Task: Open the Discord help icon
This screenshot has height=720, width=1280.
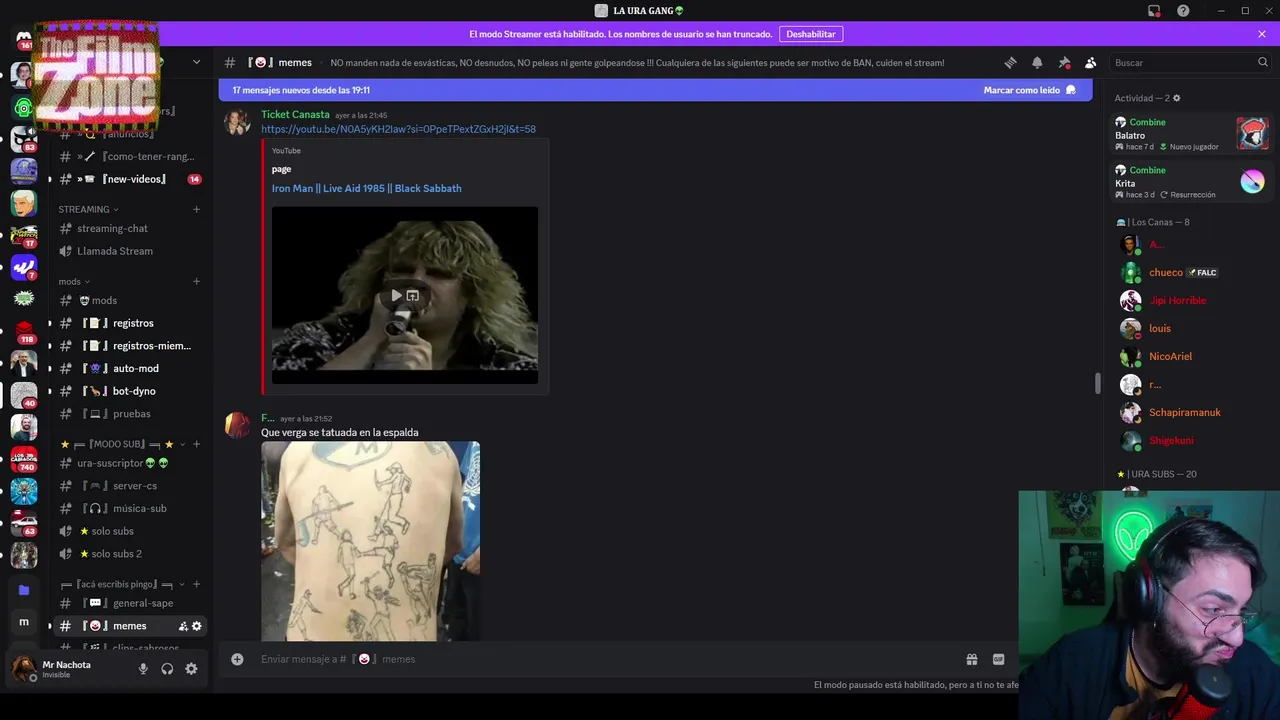Action: 1183,11
